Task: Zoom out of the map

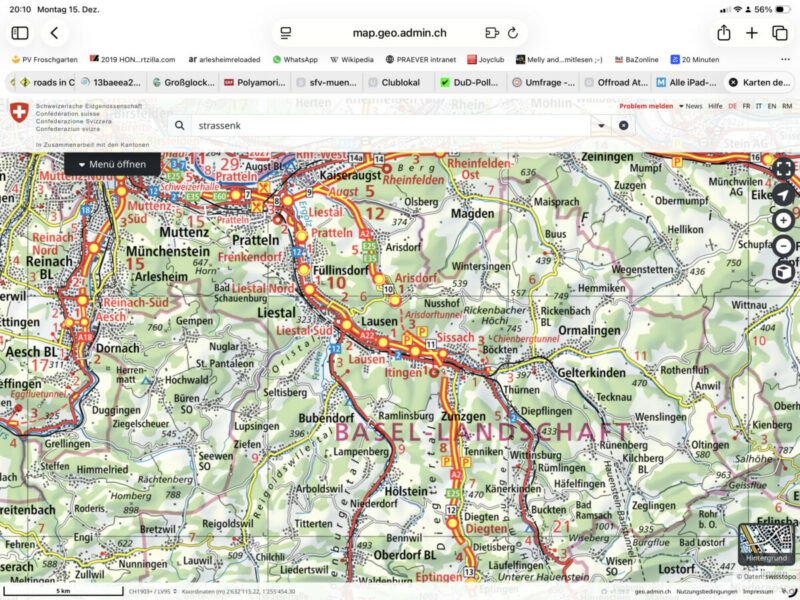Action: [x=783, y=246]
